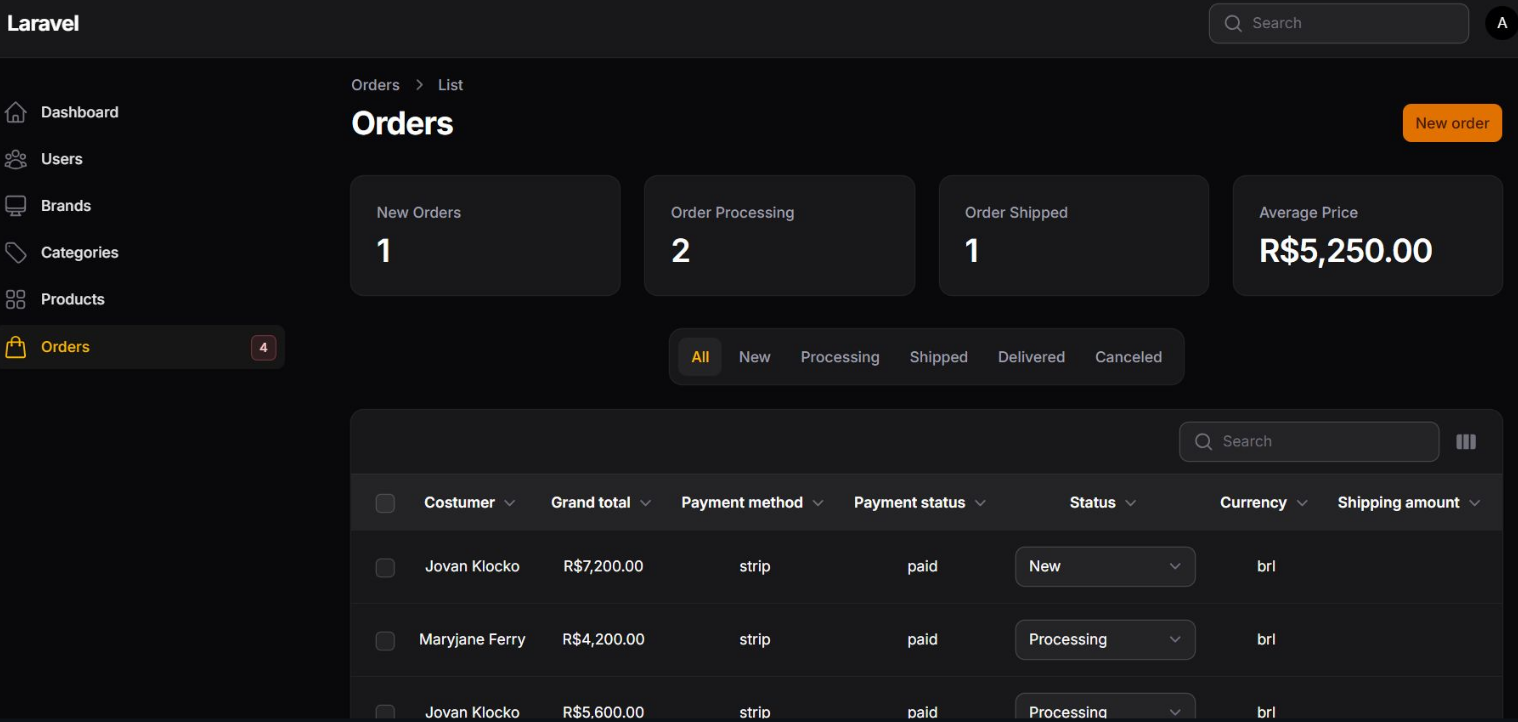The height and width of the screenshot is (722, 1518).
Task: Select the Maryjane Ferry row checkbox
Action: click(385, 640)
